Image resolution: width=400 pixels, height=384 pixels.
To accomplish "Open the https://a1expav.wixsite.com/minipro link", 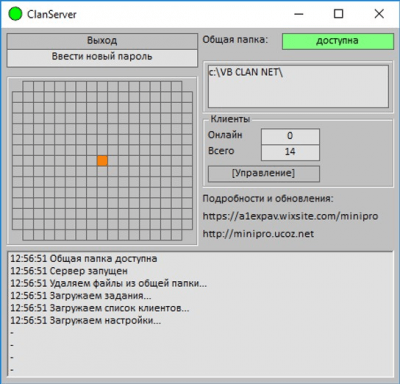I will tap(290, 216).
